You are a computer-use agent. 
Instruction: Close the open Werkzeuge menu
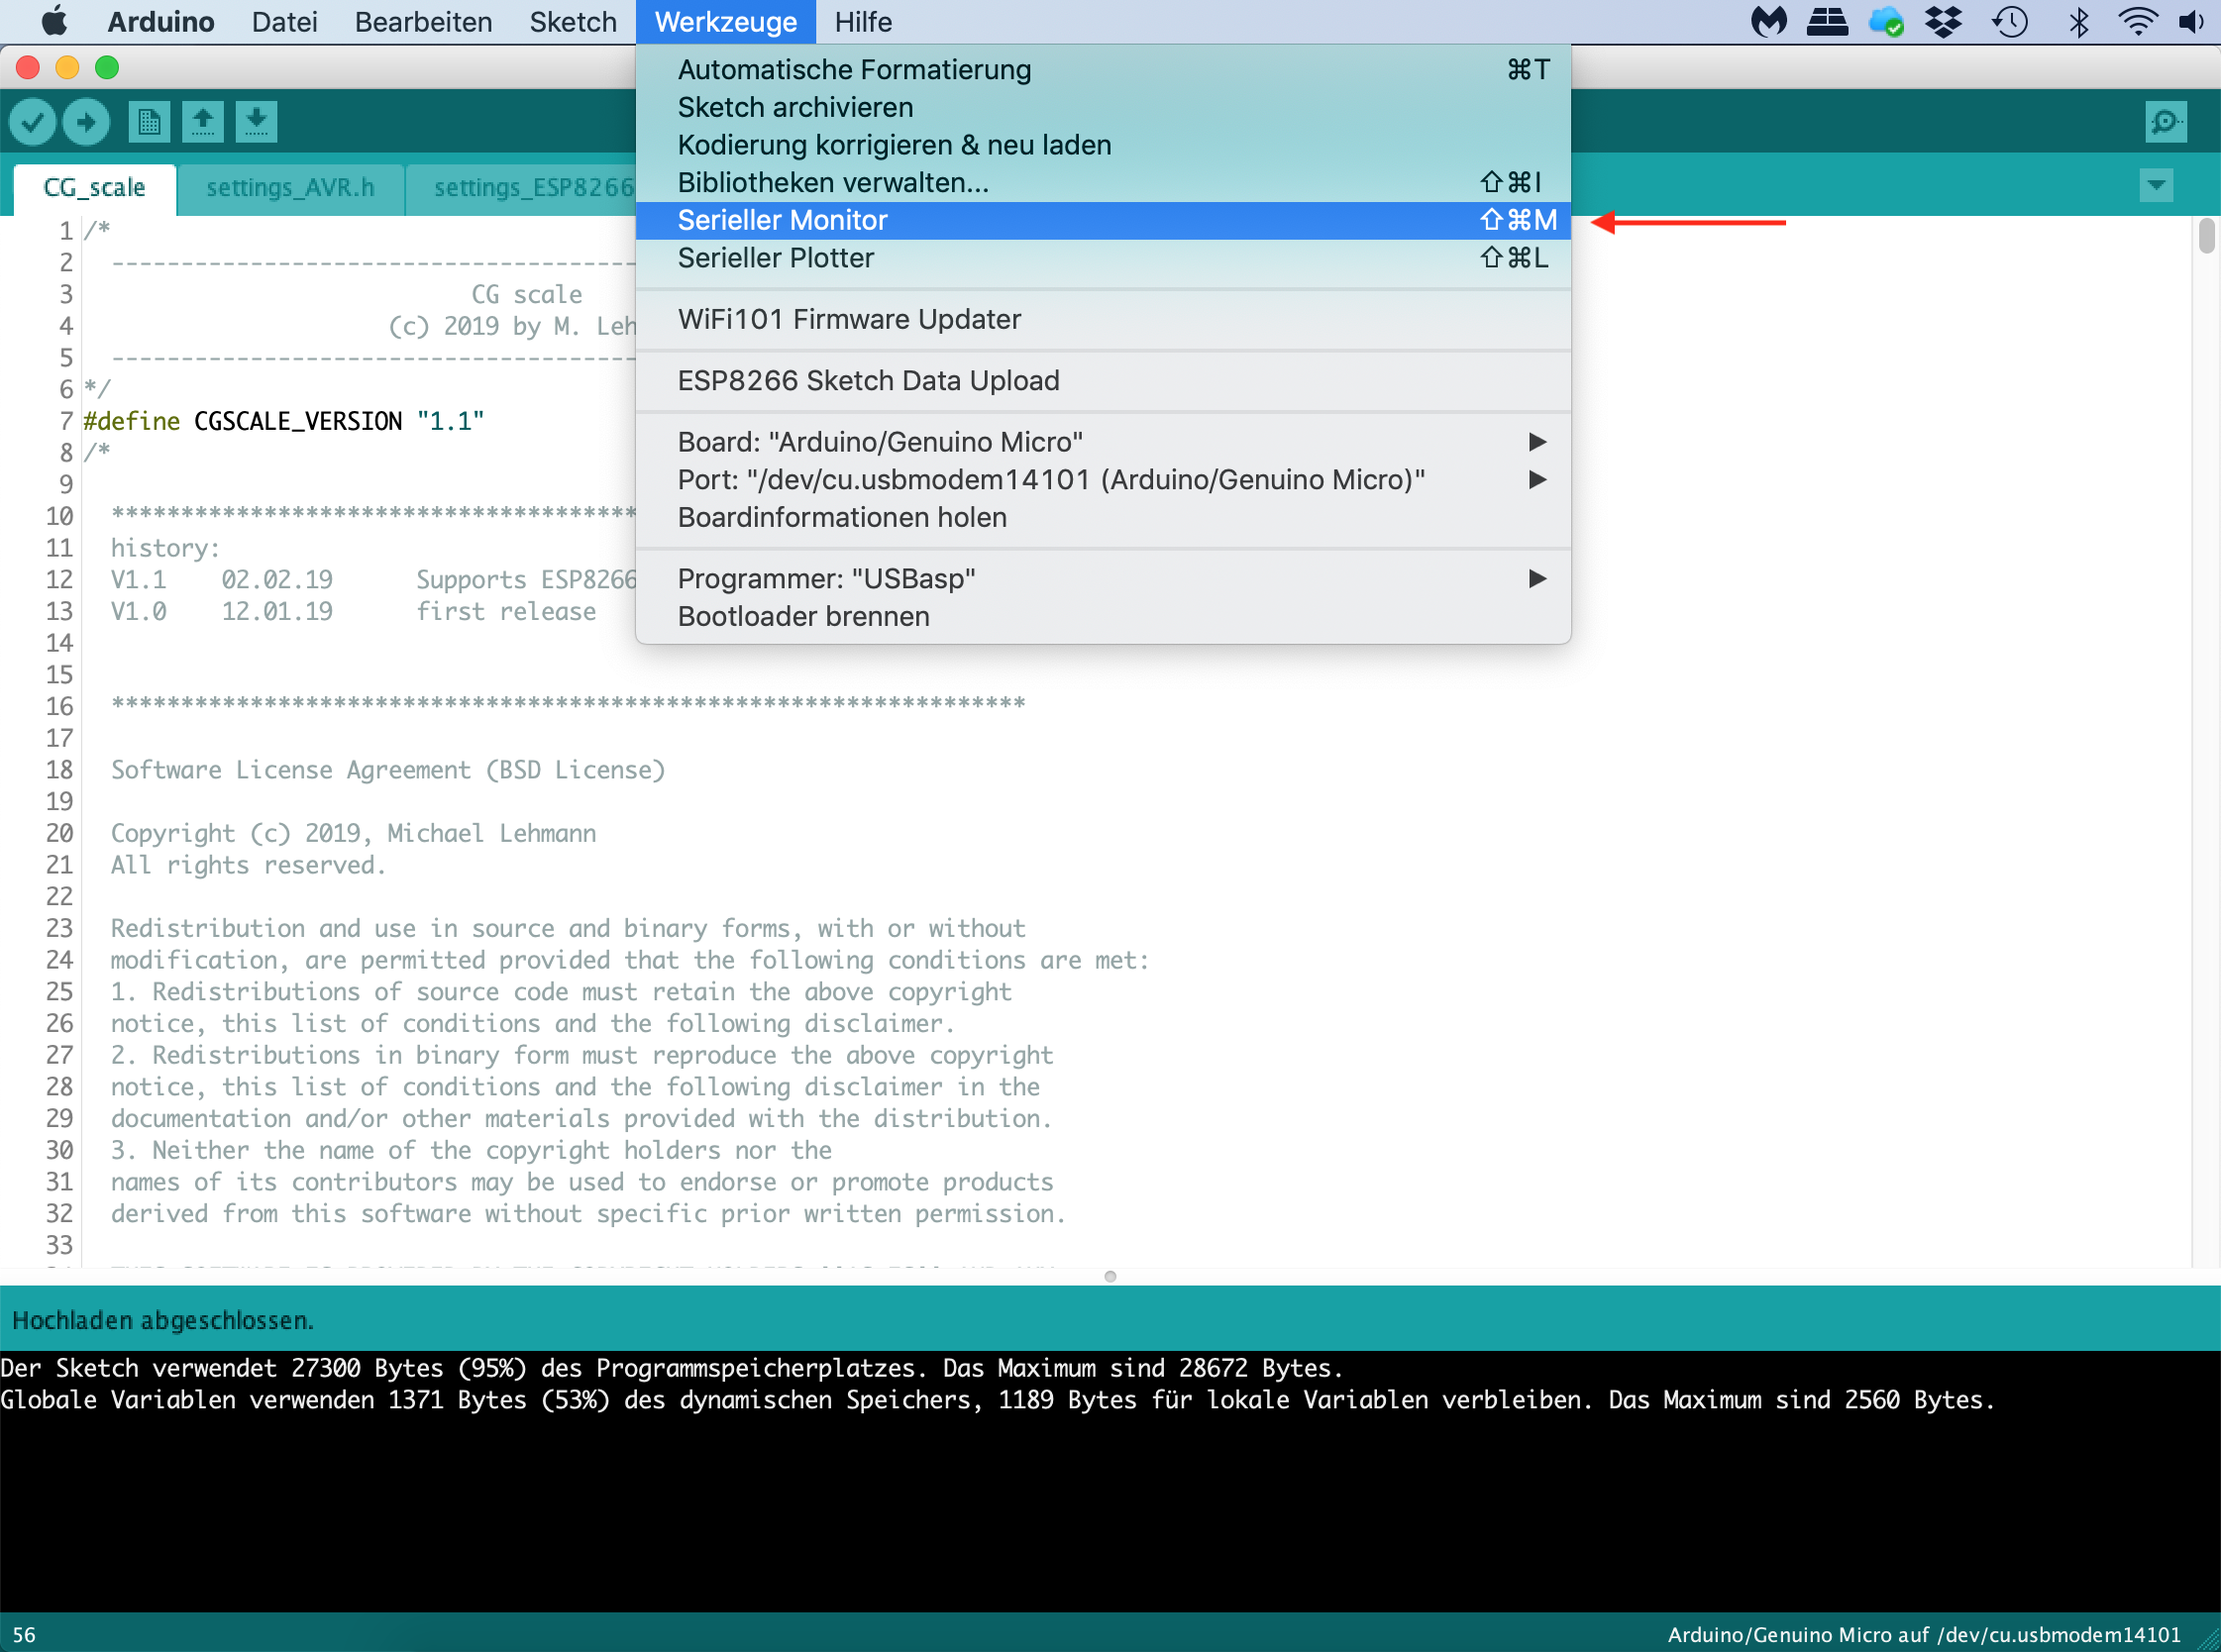click(726, 22)
